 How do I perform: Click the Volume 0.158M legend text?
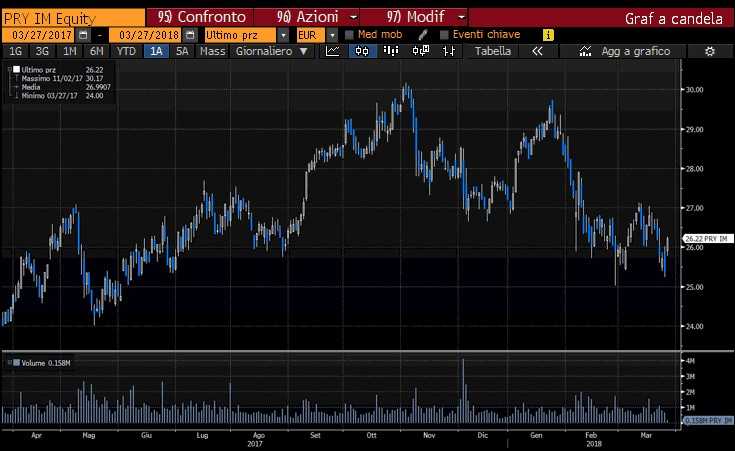(x=46, y=362)
